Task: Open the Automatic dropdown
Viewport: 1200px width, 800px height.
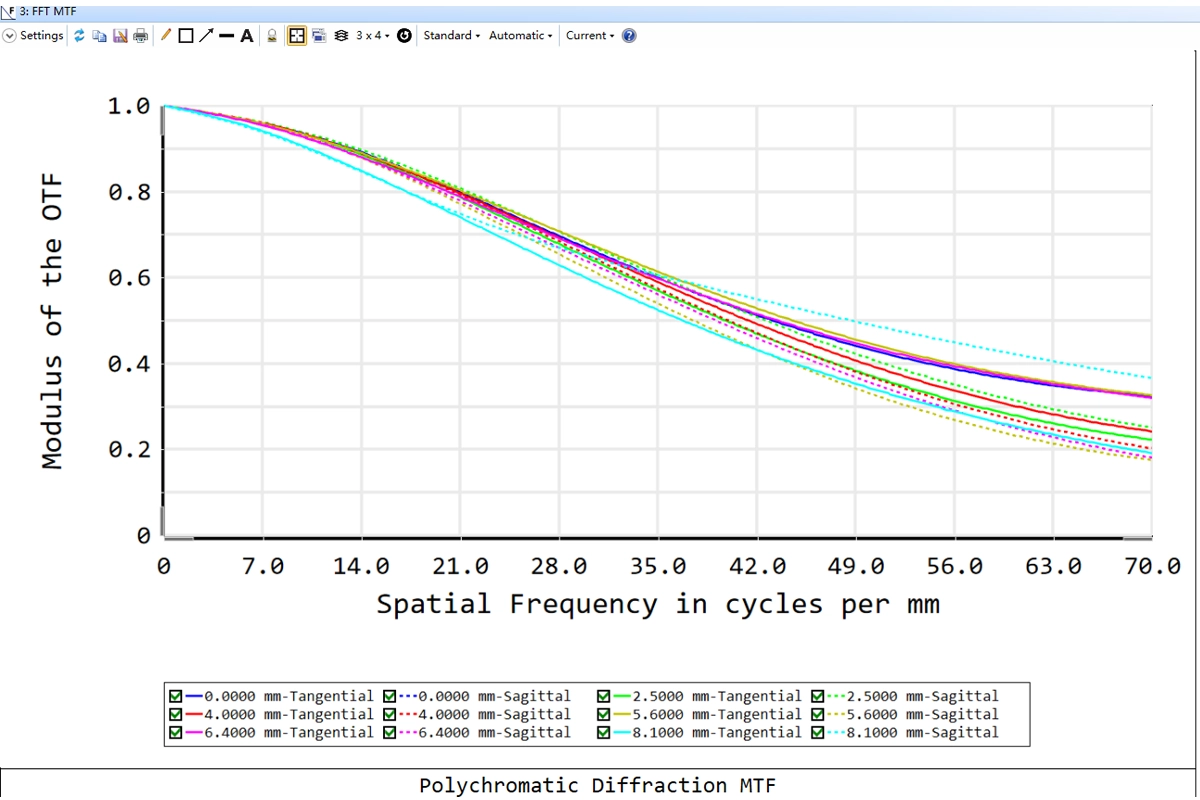Action: 520,35
